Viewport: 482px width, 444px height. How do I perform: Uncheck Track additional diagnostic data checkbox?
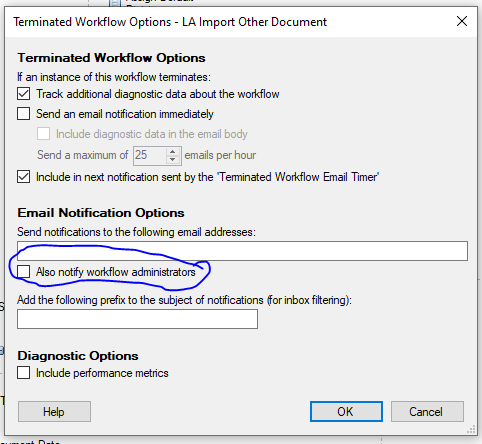pos(24,94)
